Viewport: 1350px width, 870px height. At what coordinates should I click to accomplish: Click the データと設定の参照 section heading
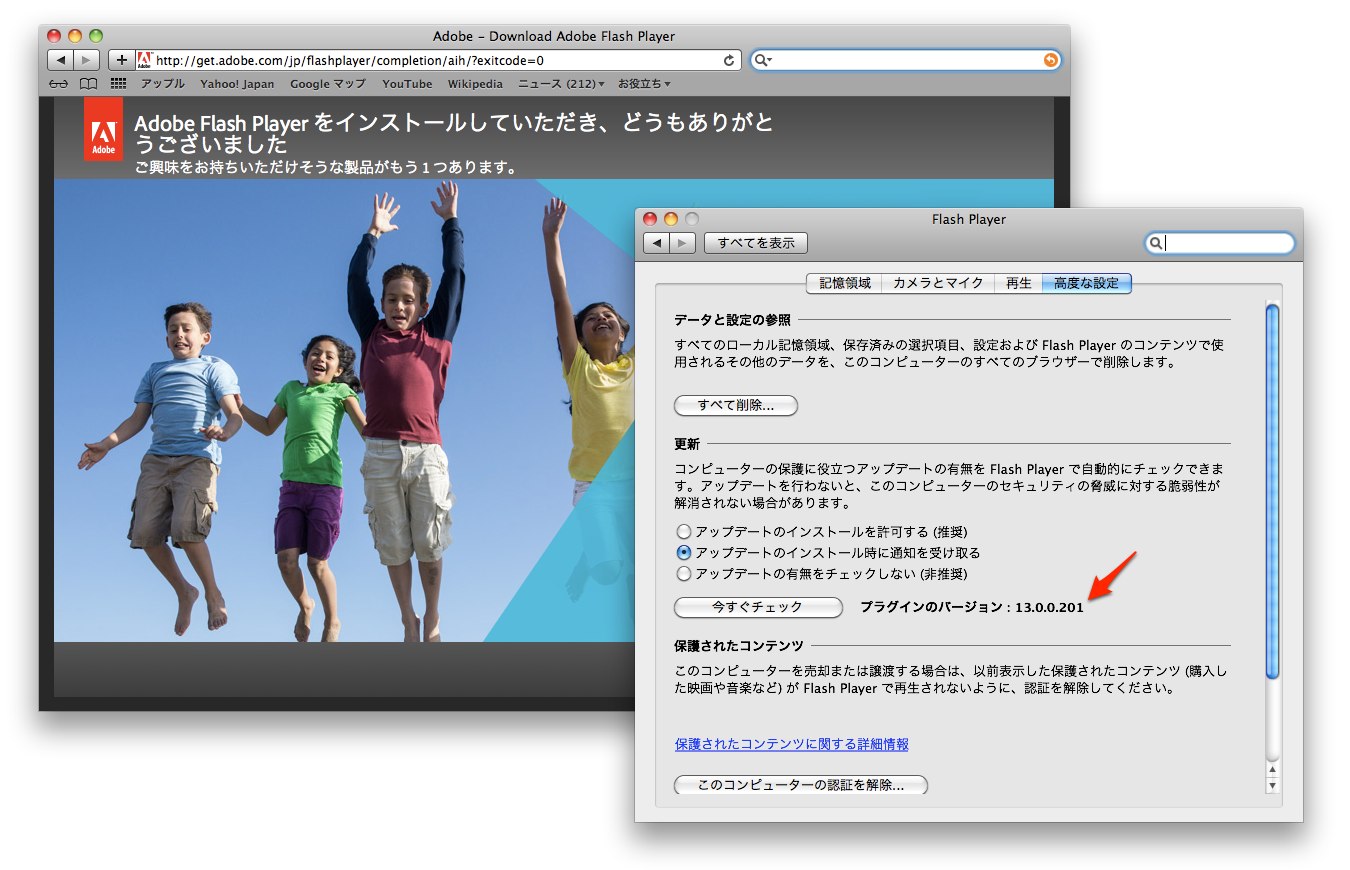732,320
